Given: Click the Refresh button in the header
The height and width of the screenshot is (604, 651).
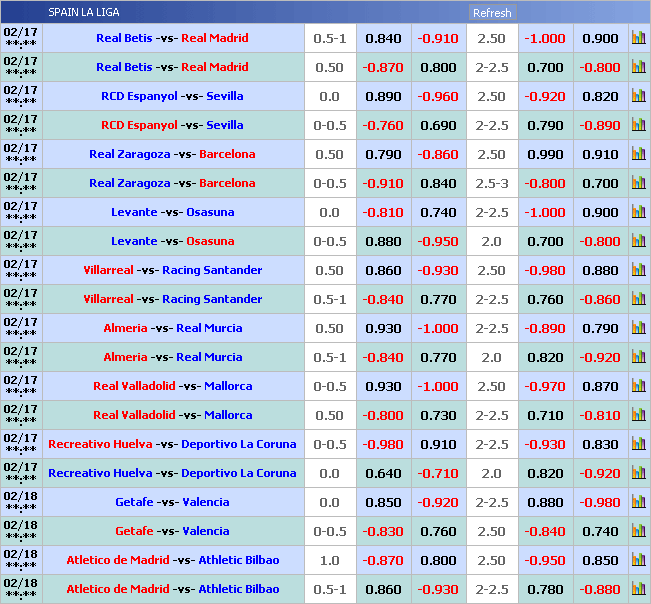Looking at the screenshot, I should coord(492,13).
